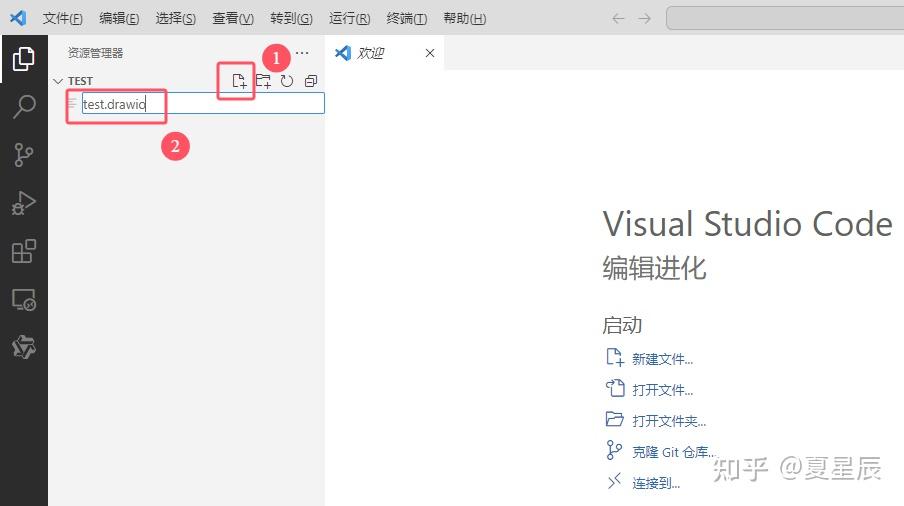The height and width of the screenshot is (506, 904).
Task: Open the 选择(S) menu
Action: (175, 18)
